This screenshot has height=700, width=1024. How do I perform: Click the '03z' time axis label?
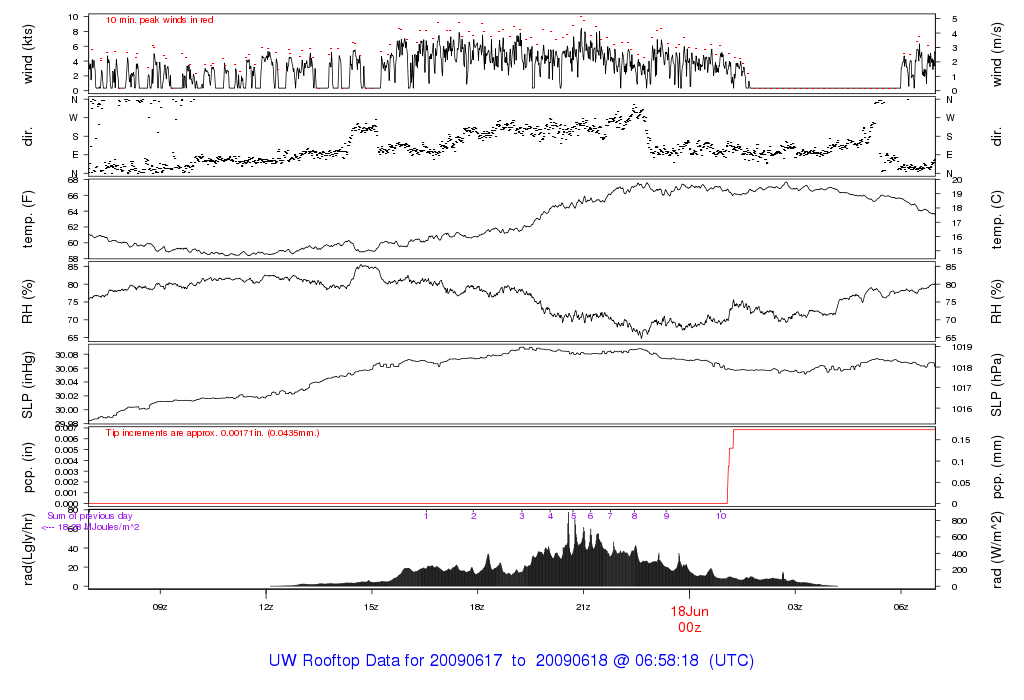[x=795, y=607]
